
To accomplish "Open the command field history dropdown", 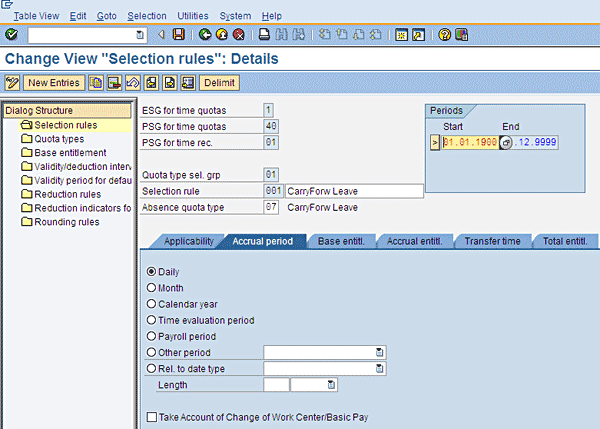I will [140, 35].
